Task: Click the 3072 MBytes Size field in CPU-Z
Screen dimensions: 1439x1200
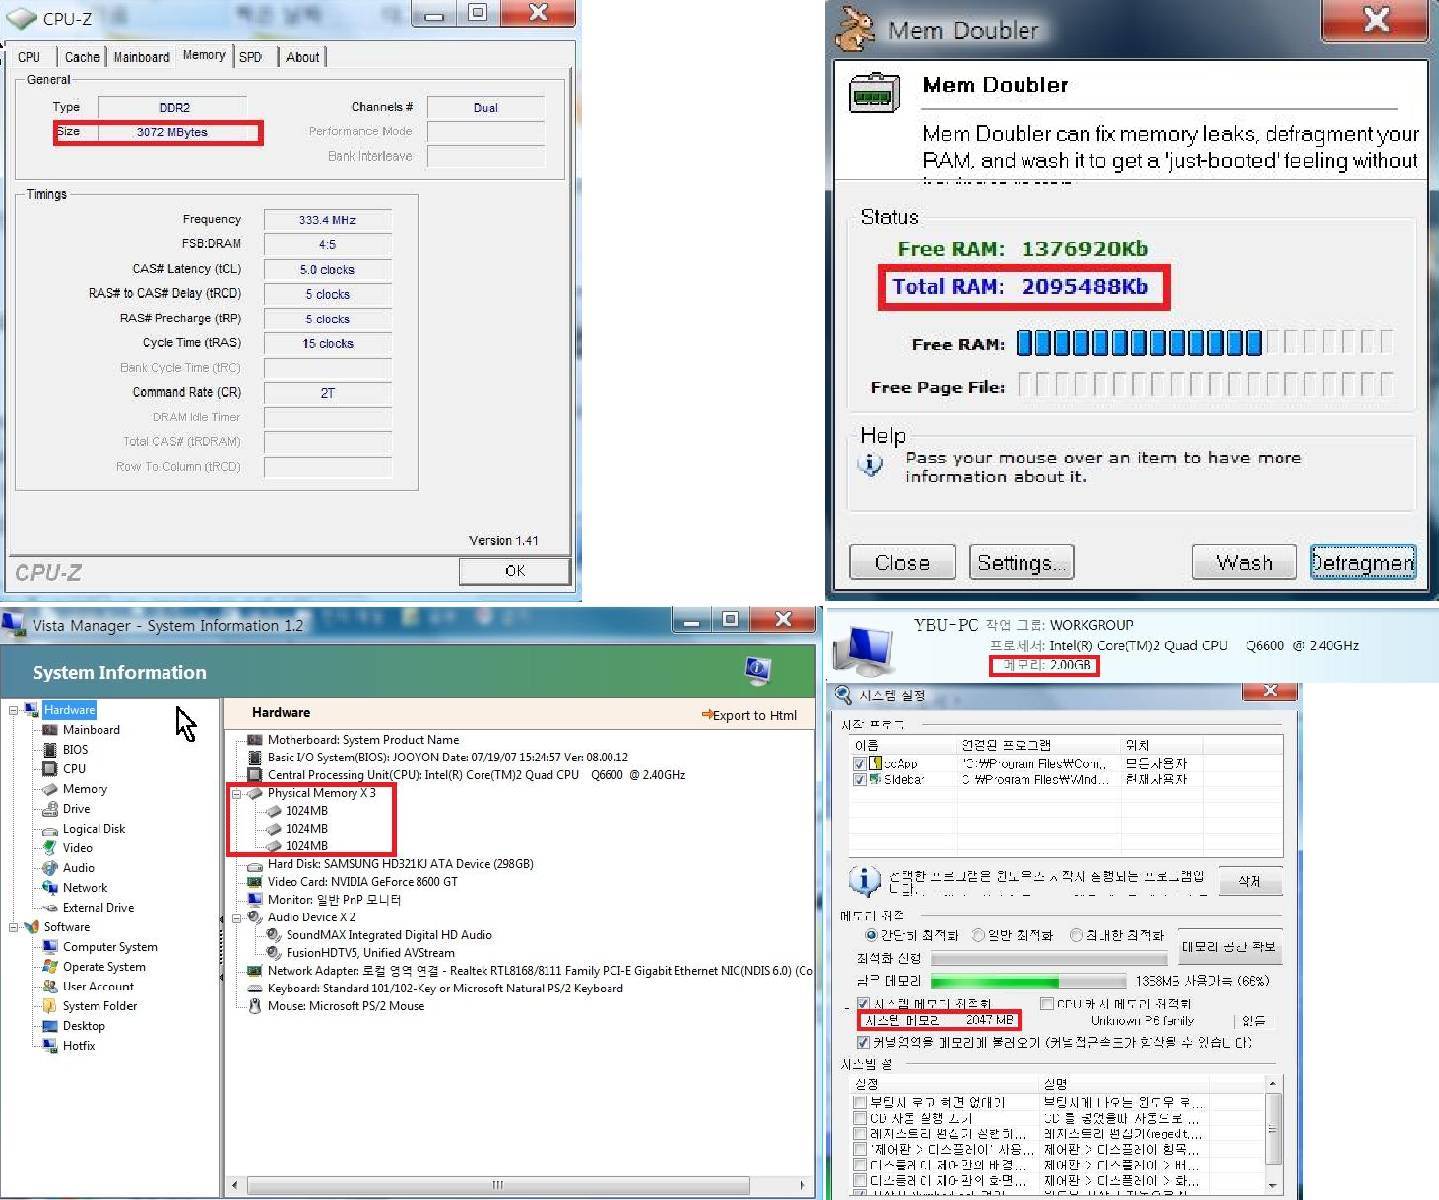Action: (172, 132)
